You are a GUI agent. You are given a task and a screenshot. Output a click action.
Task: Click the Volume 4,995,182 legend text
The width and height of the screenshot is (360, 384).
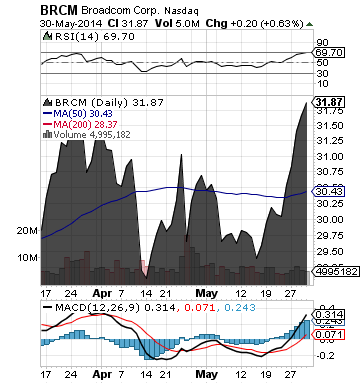[x=92, y=134]
